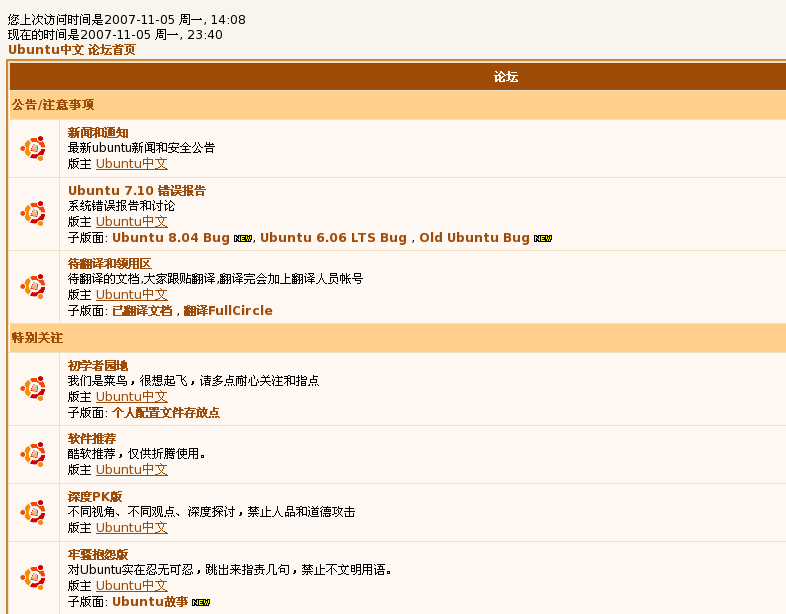Image resolution: width=786 pixels, height=614 pixels.
Task: Click the Ubuntu icon beside 牢骚抱怨版
Action: (x=33, y=577)
